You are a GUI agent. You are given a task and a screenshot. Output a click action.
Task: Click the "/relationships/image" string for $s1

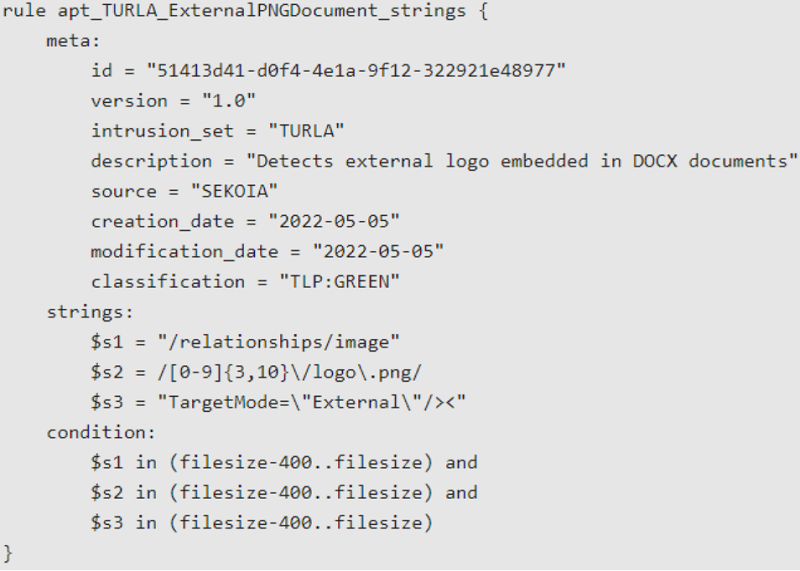click(x=279, y=342)
